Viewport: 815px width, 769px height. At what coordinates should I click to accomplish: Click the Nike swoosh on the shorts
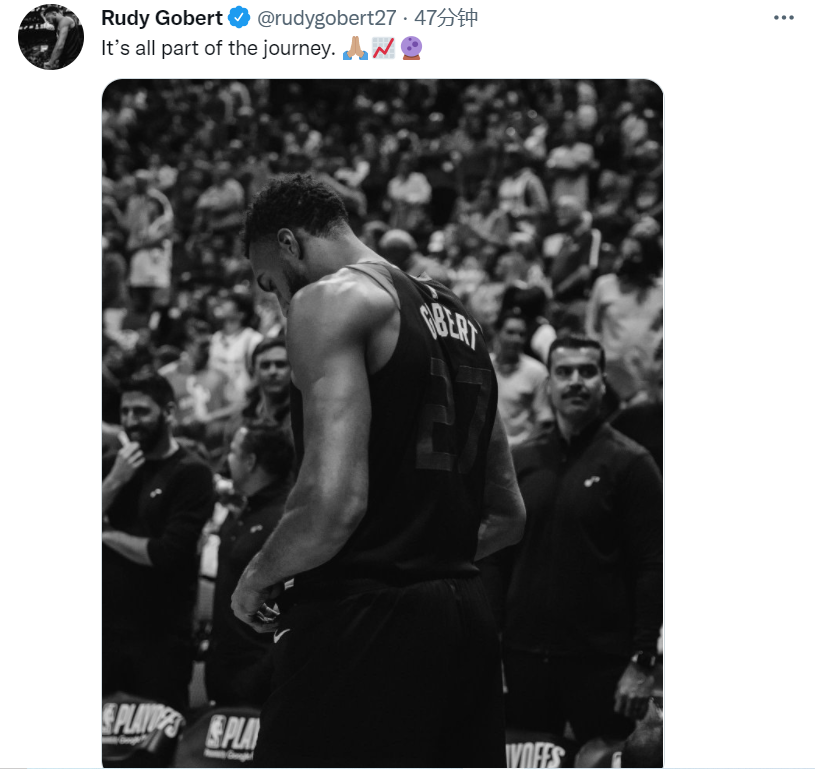pos(281,635)
